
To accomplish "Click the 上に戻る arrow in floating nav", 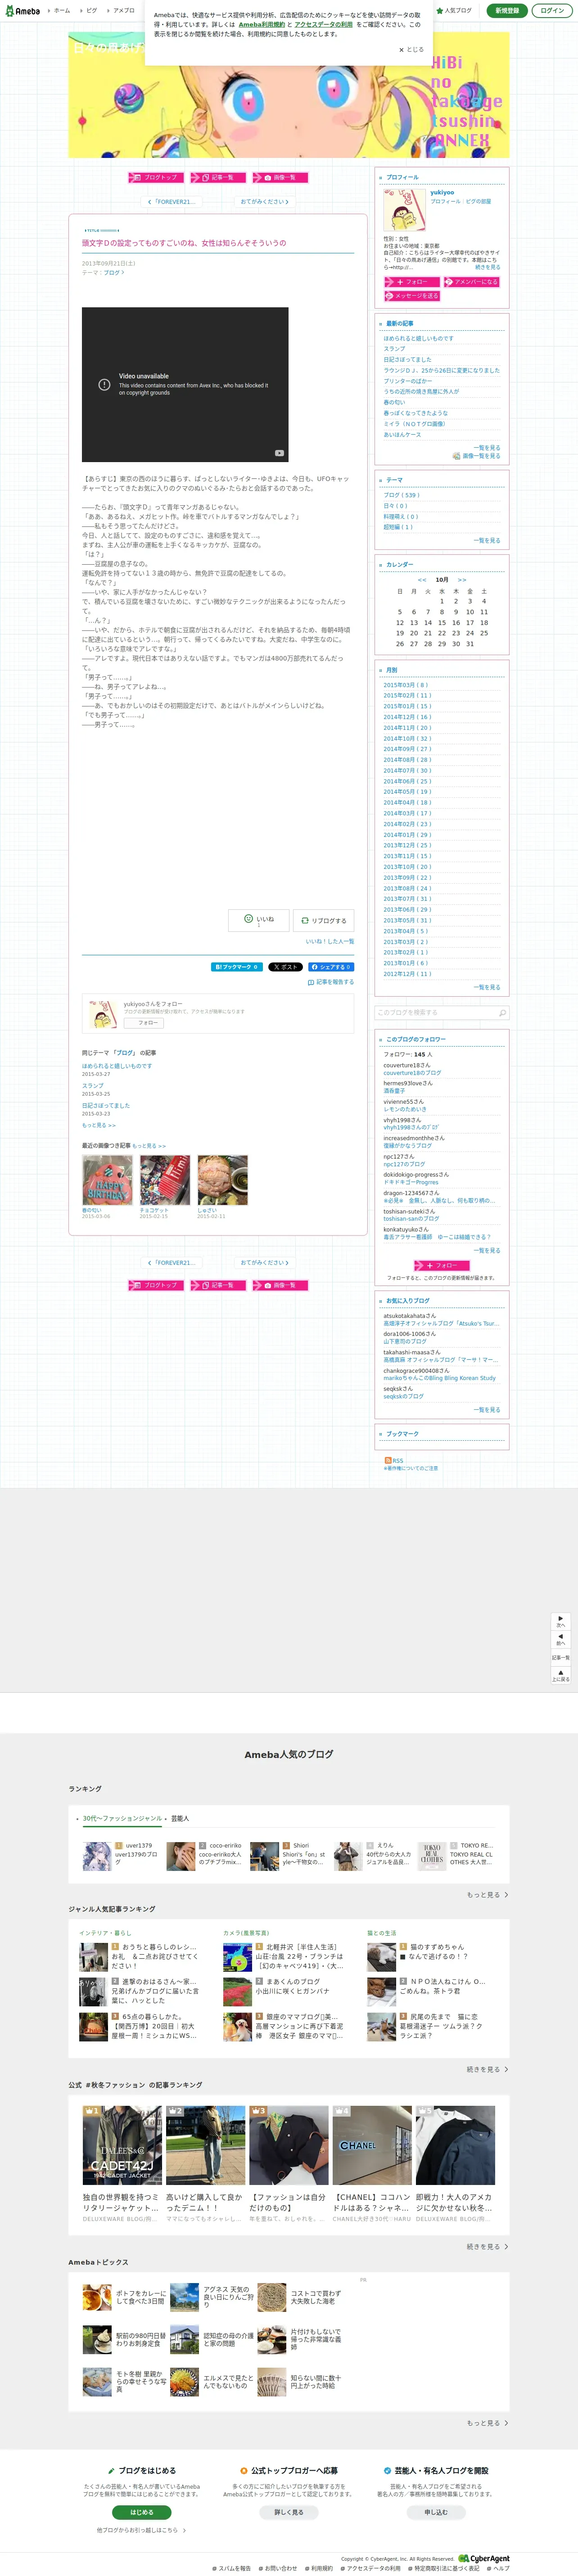I will (x=560, y=1675).
